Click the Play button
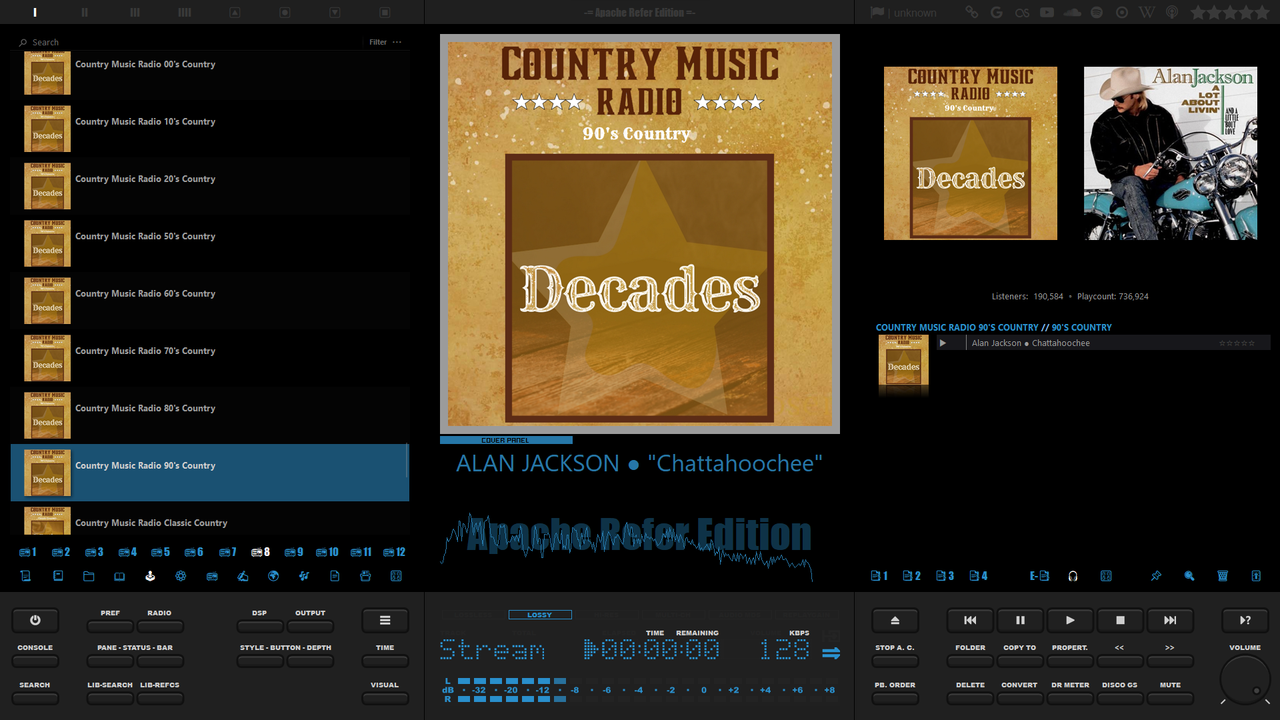 1070,620
